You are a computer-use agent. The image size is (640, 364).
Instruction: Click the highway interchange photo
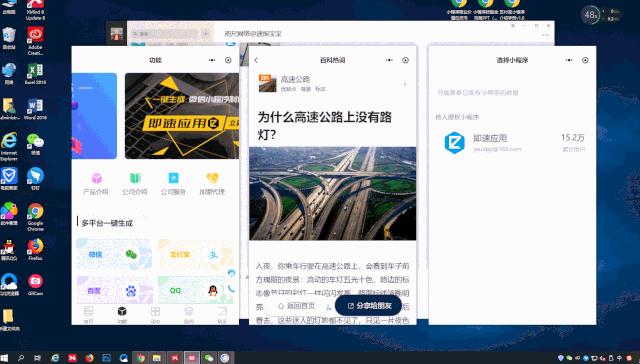[x=333, y=193]
